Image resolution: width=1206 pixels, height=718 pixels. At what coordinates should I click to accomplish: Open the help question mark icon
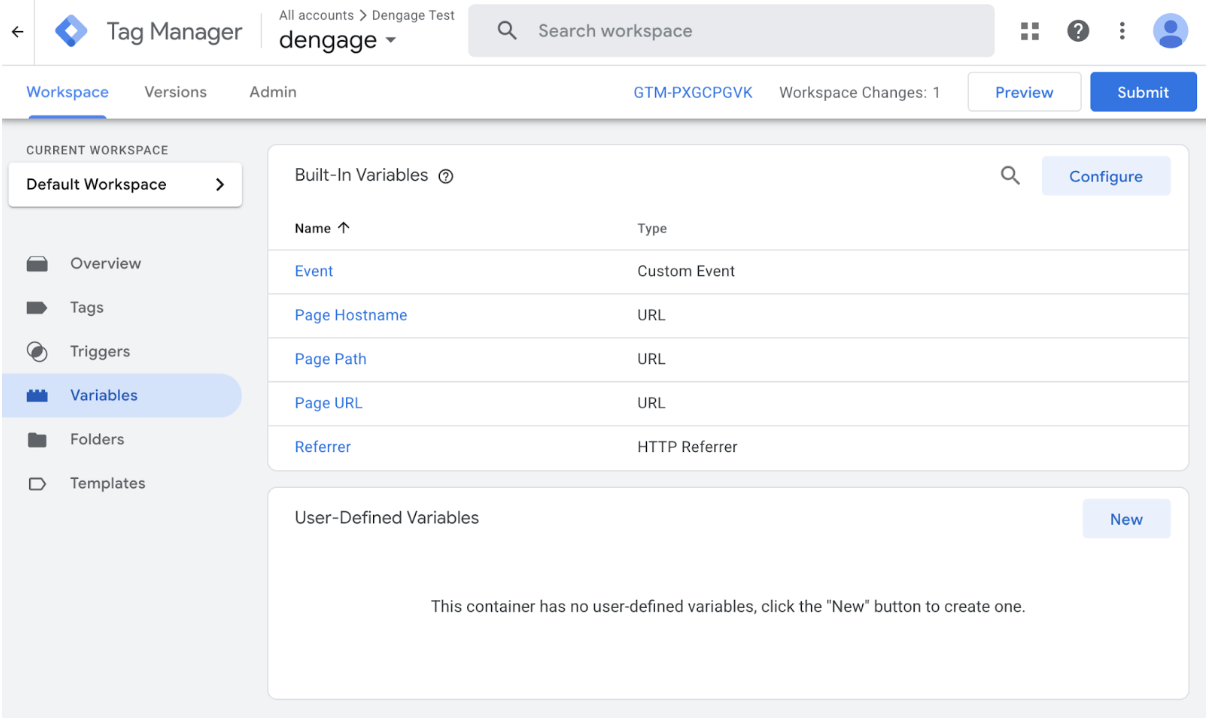click(1078, 31)
